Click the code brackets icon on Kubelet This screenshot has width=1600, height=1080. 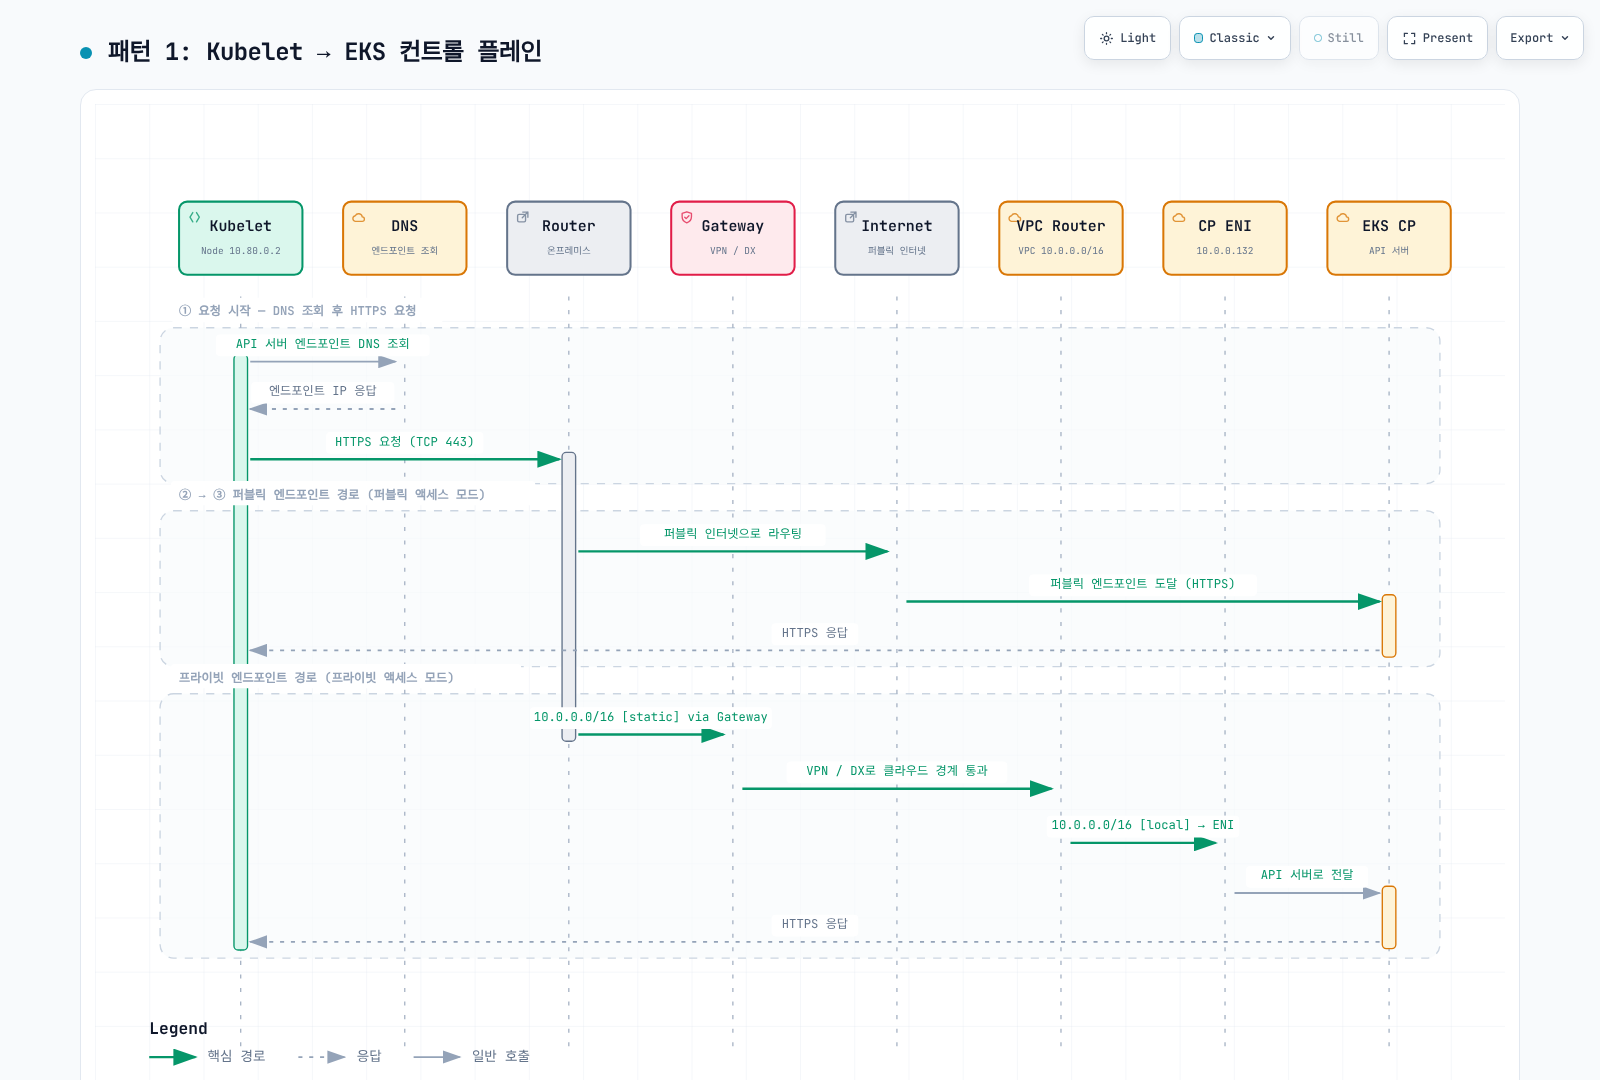[x=195, y=217]
